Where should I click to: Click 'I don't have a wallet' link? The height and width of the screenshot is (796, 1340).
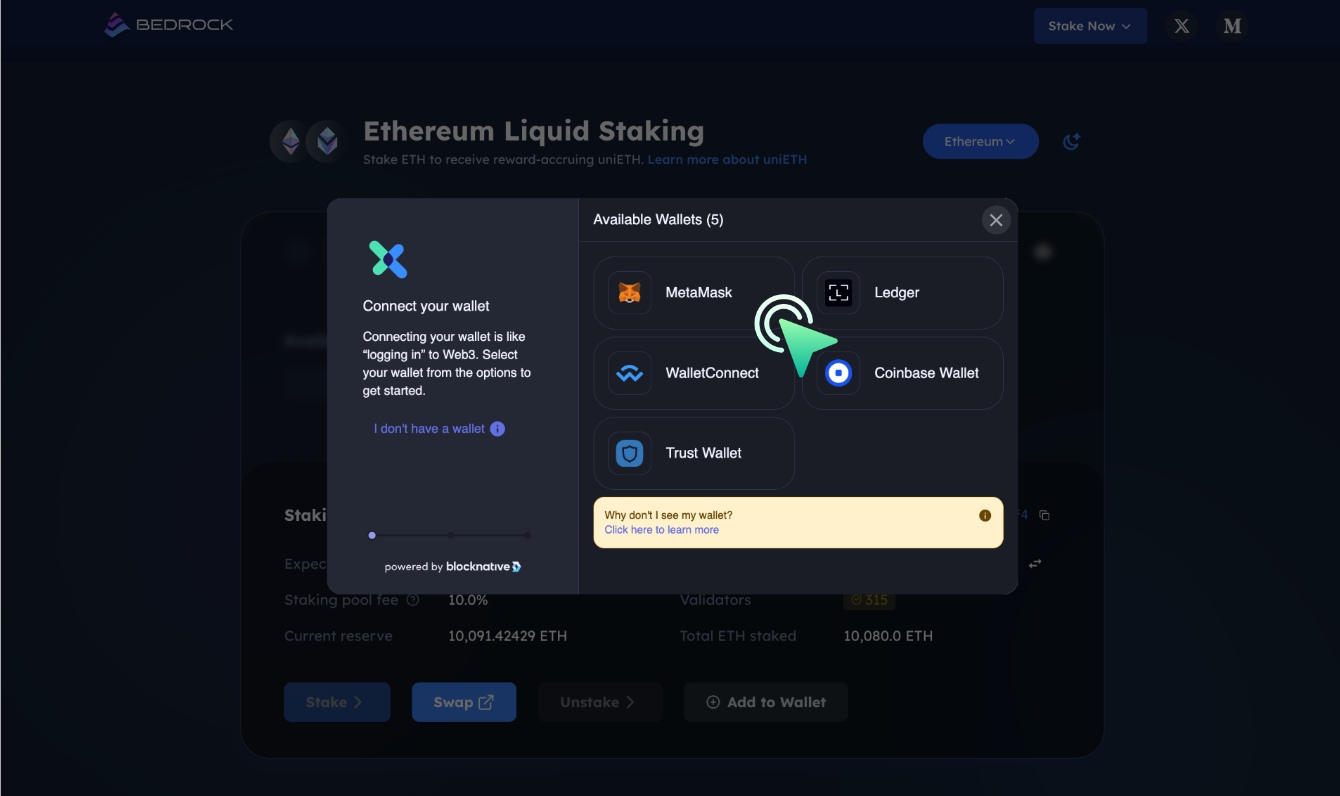pos(429,429)
